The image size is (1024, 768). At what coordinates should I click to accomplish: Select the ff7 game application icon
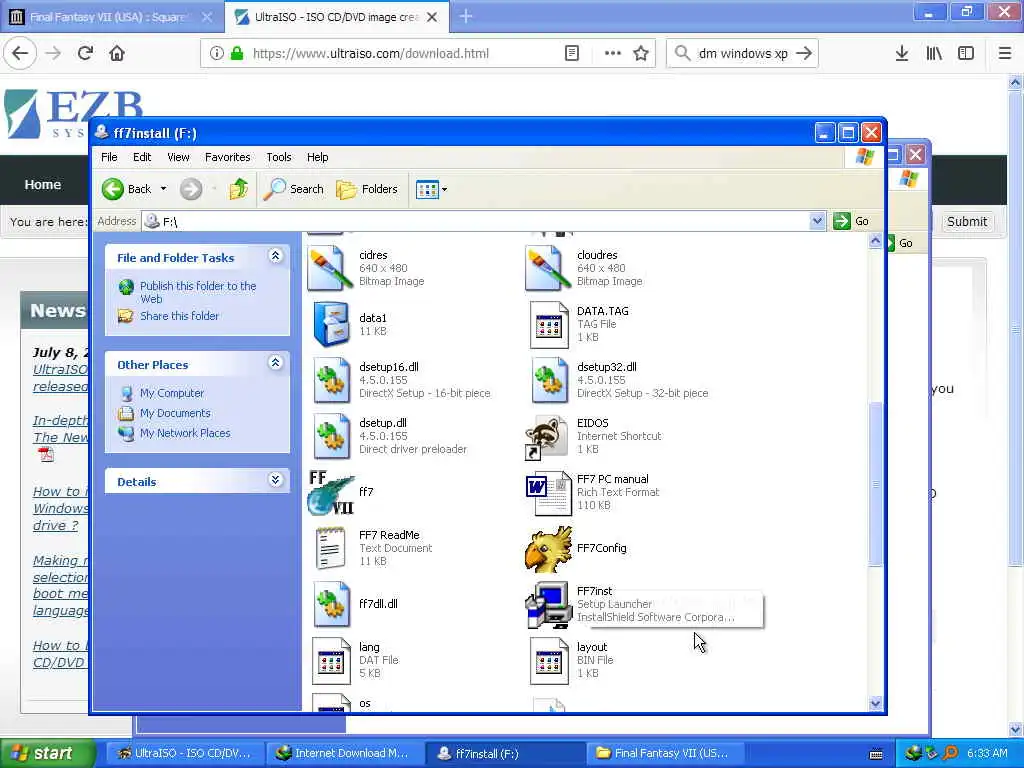[x=331, y=492]
